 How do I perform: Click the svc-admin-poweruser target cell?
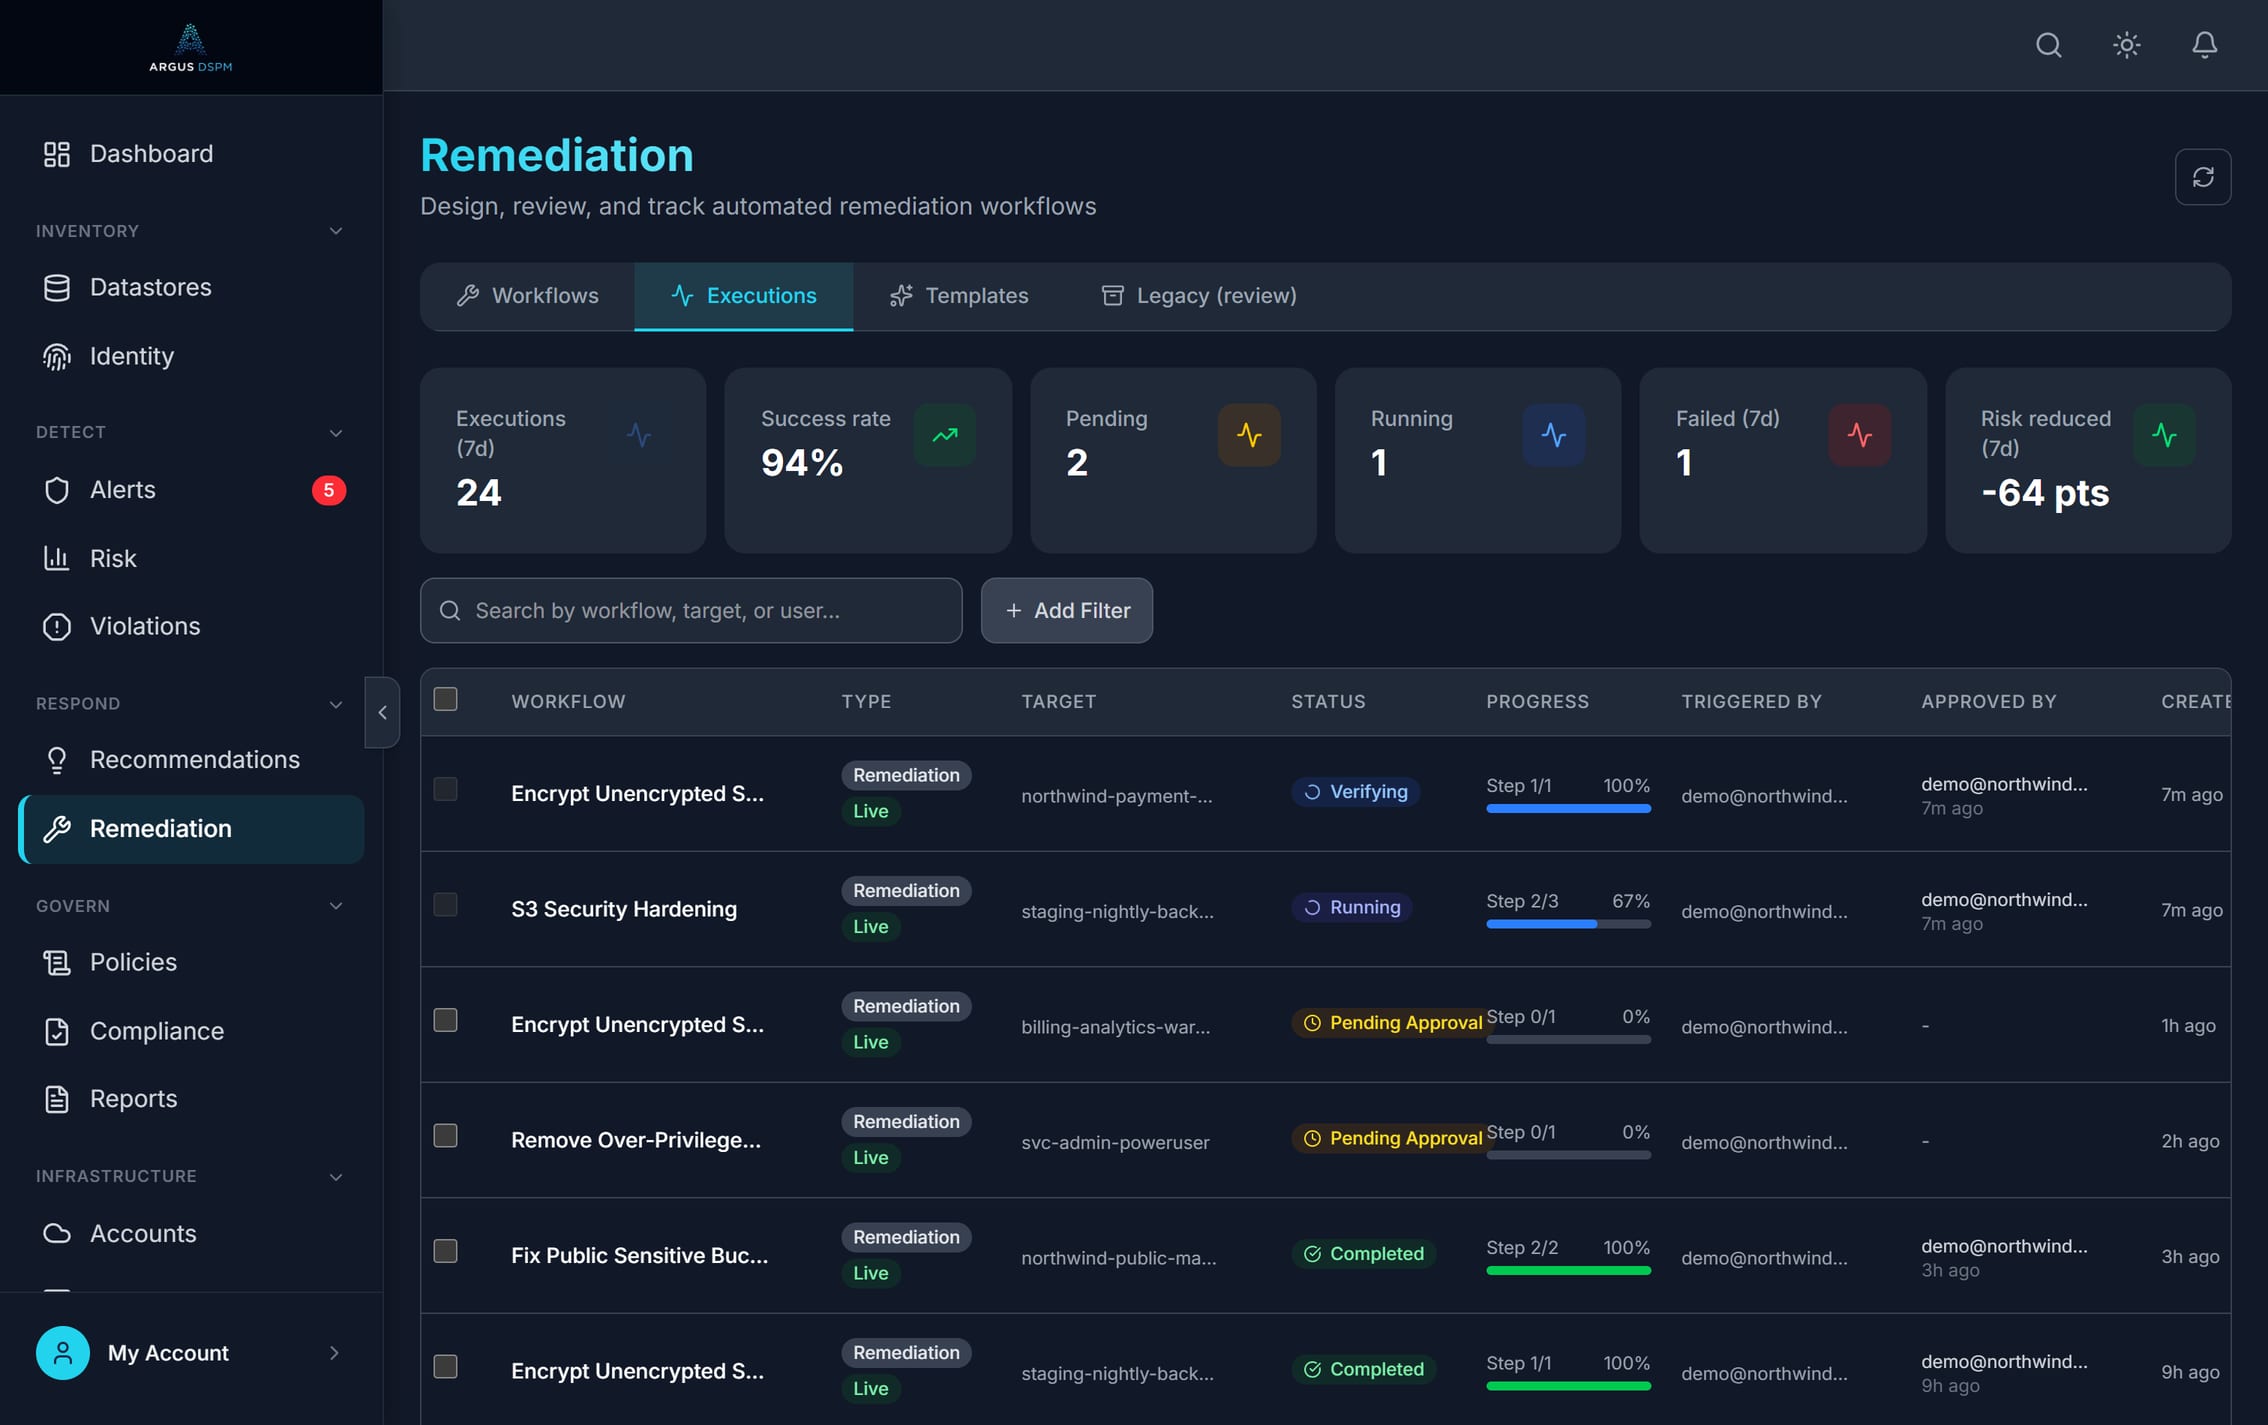point(1115,1142)
